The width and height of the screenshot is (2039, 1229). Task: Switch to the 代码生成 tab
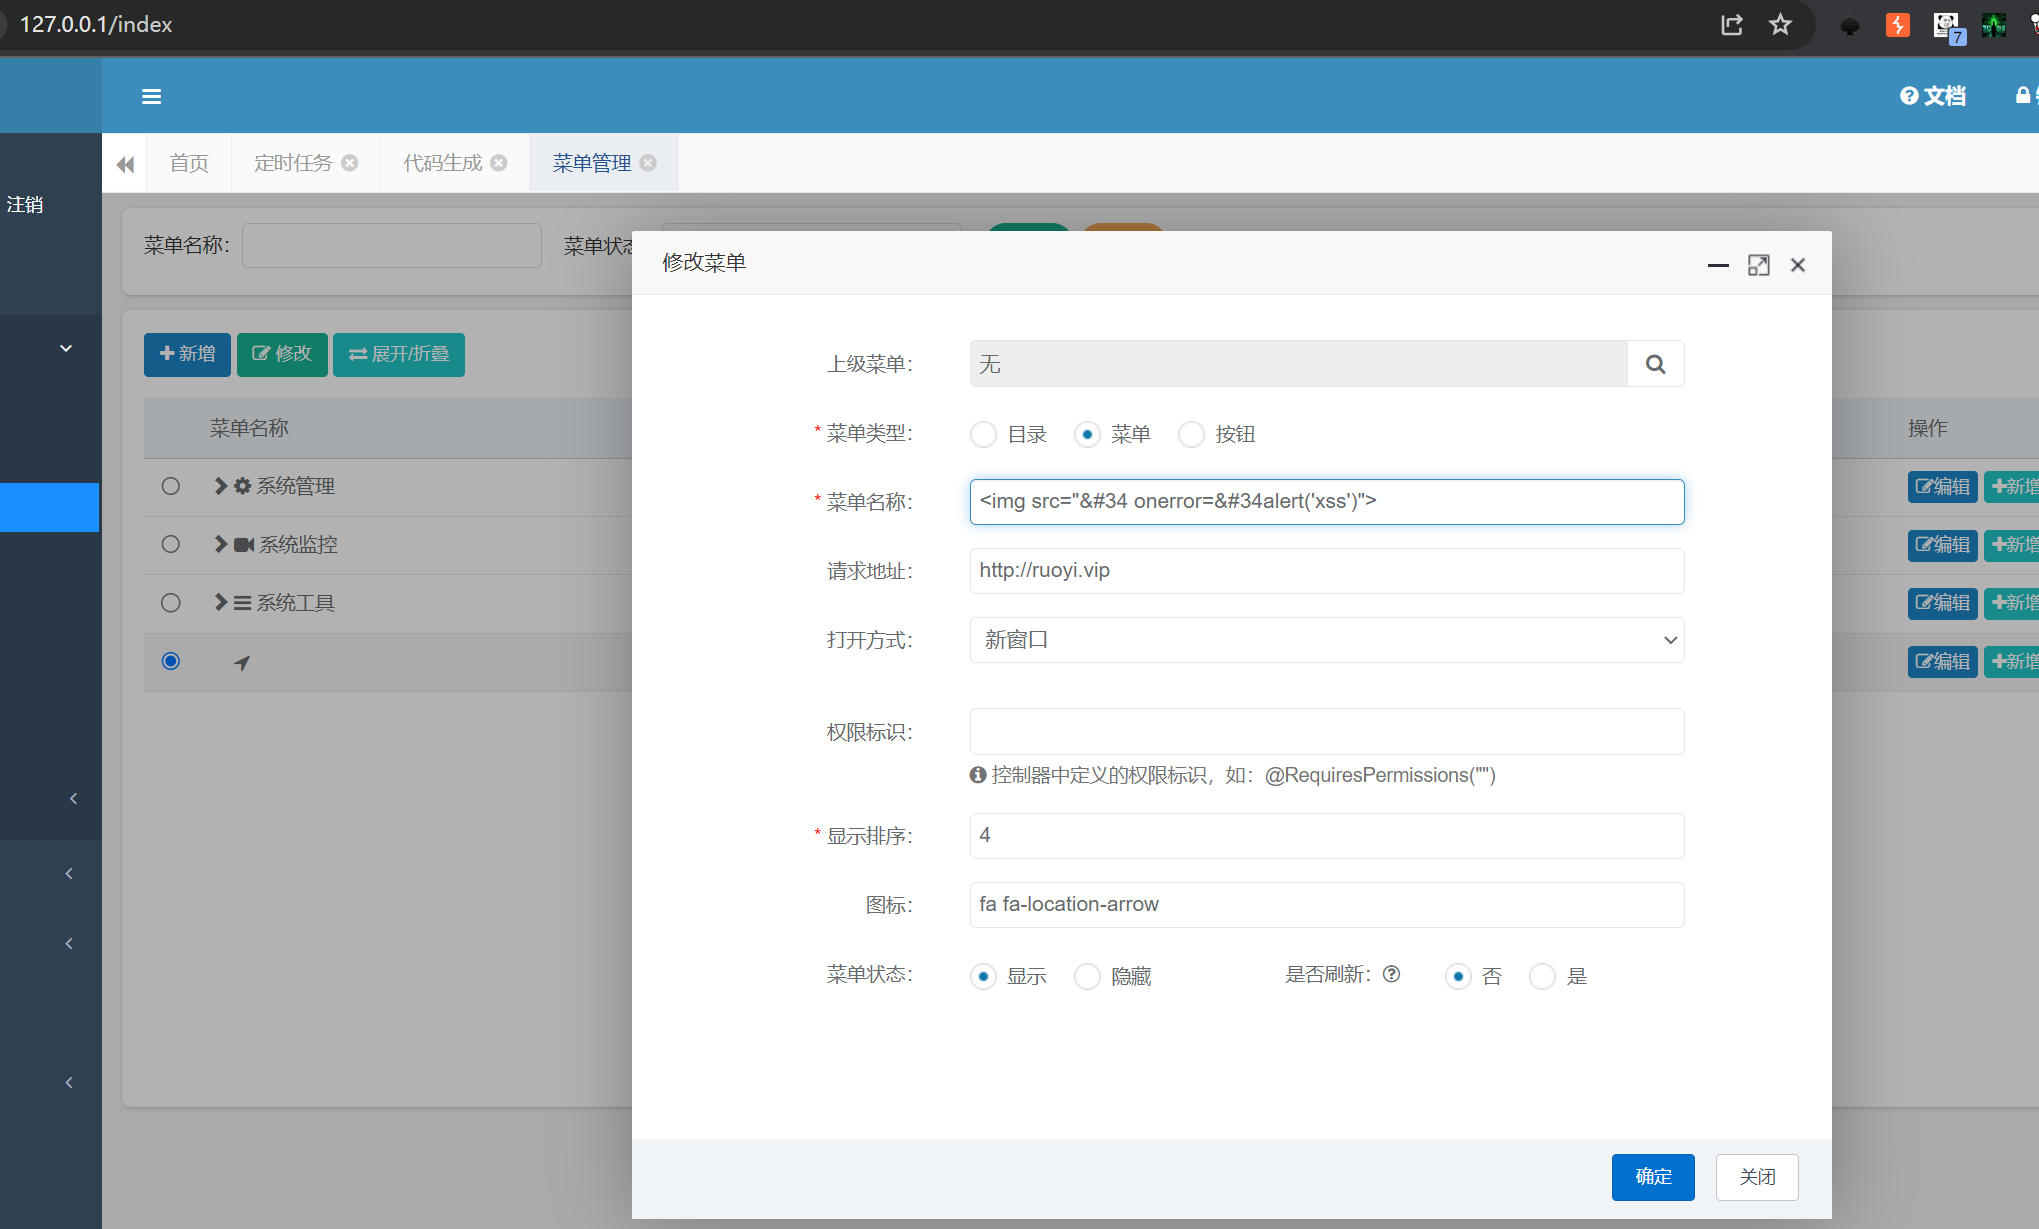coord(442,163)
